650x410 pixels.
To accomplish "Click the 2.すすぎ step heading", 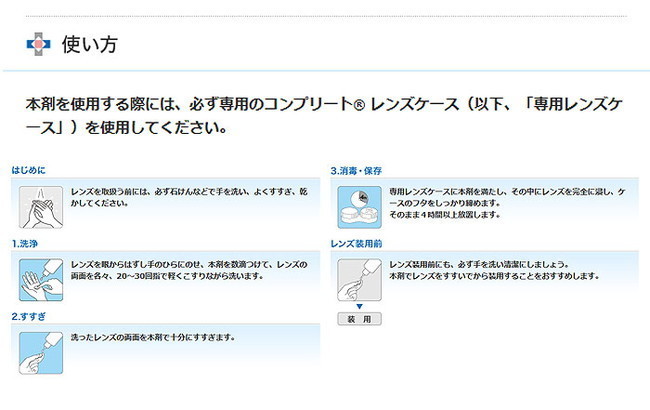I will (31, 316).
